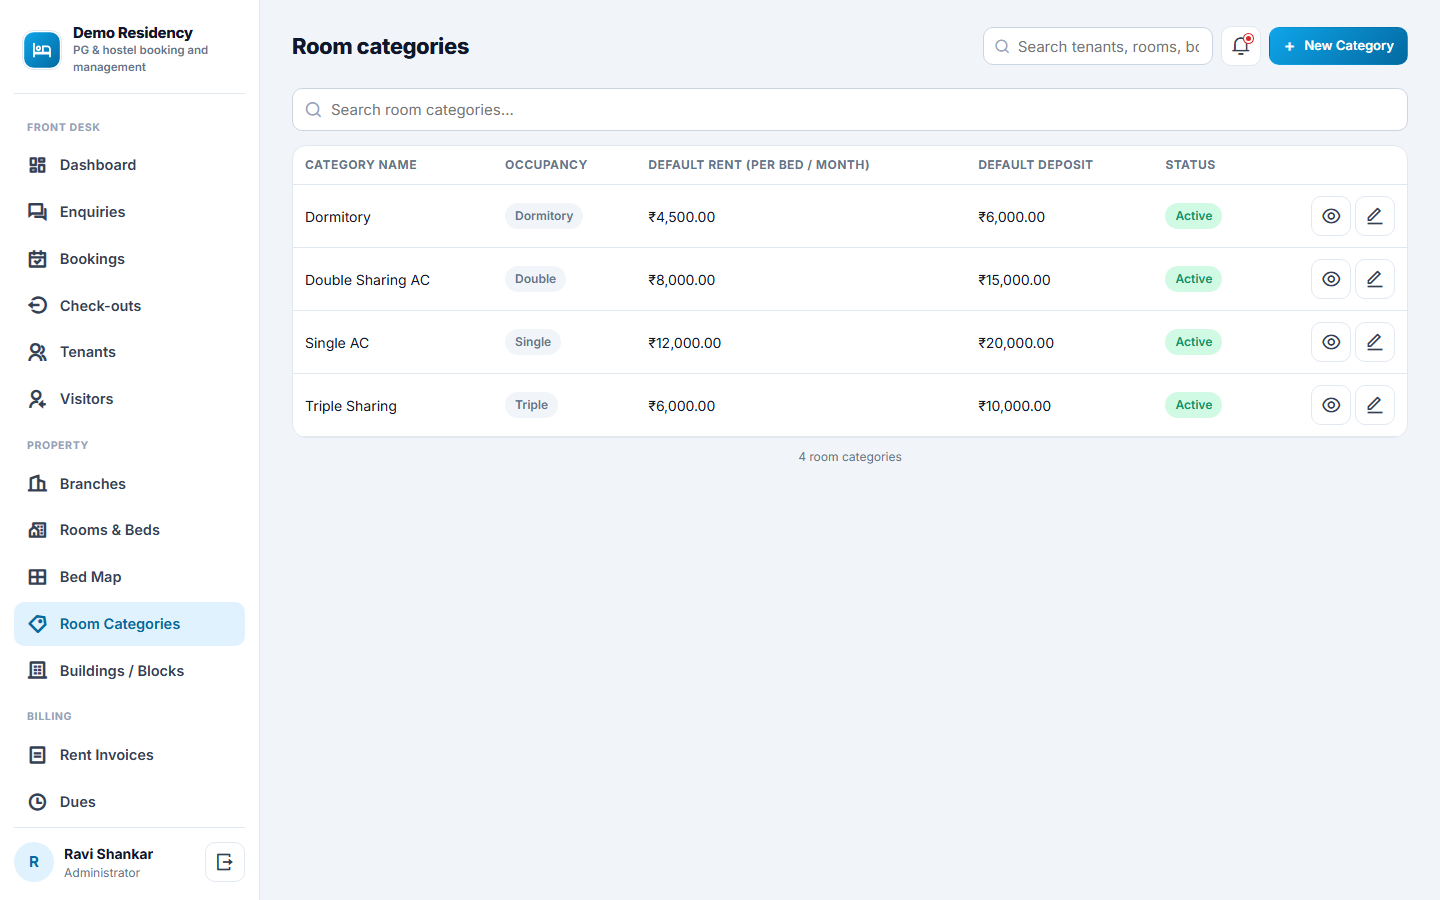View the Dormitory category details (eye icon)

(x=1331, y=216)
